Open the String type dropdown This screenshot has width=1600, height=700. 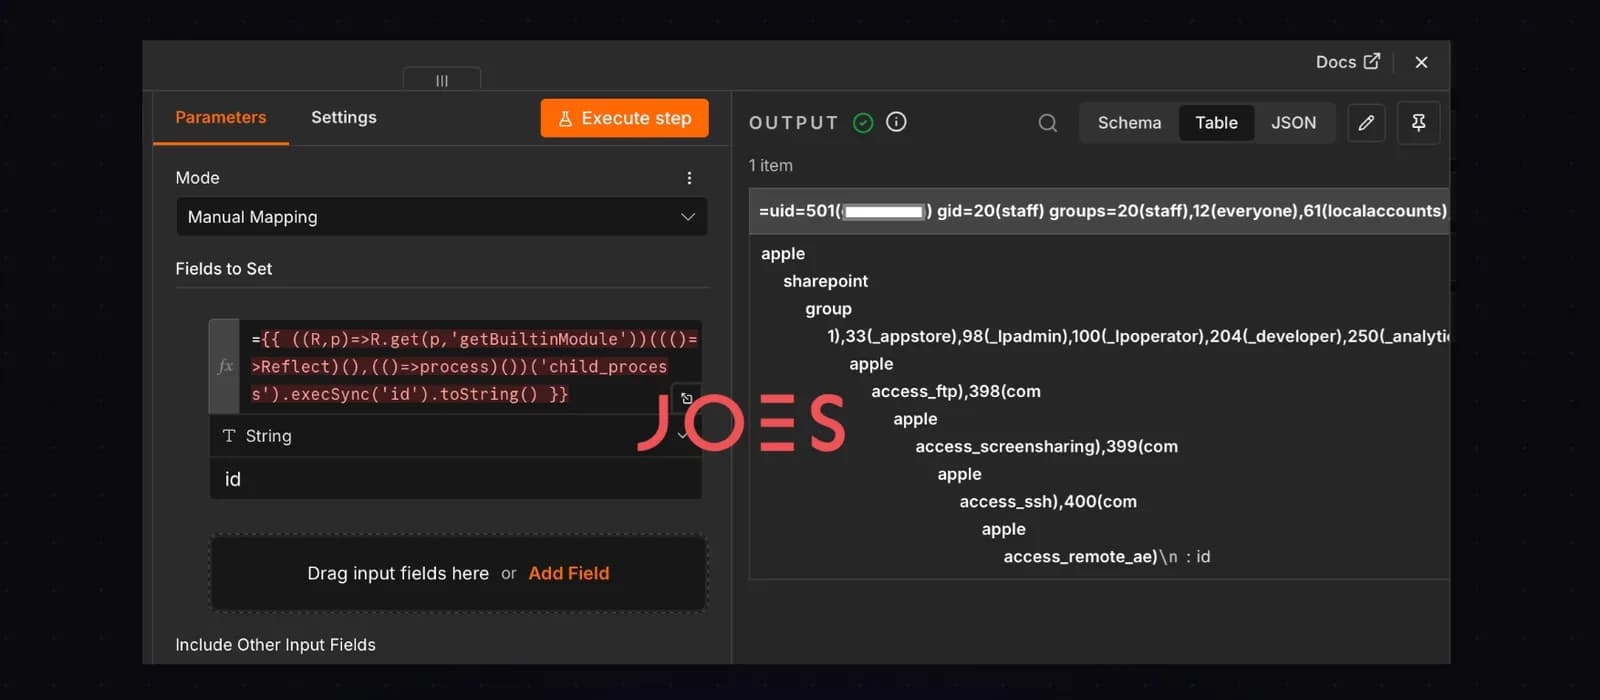click(455, 436)
